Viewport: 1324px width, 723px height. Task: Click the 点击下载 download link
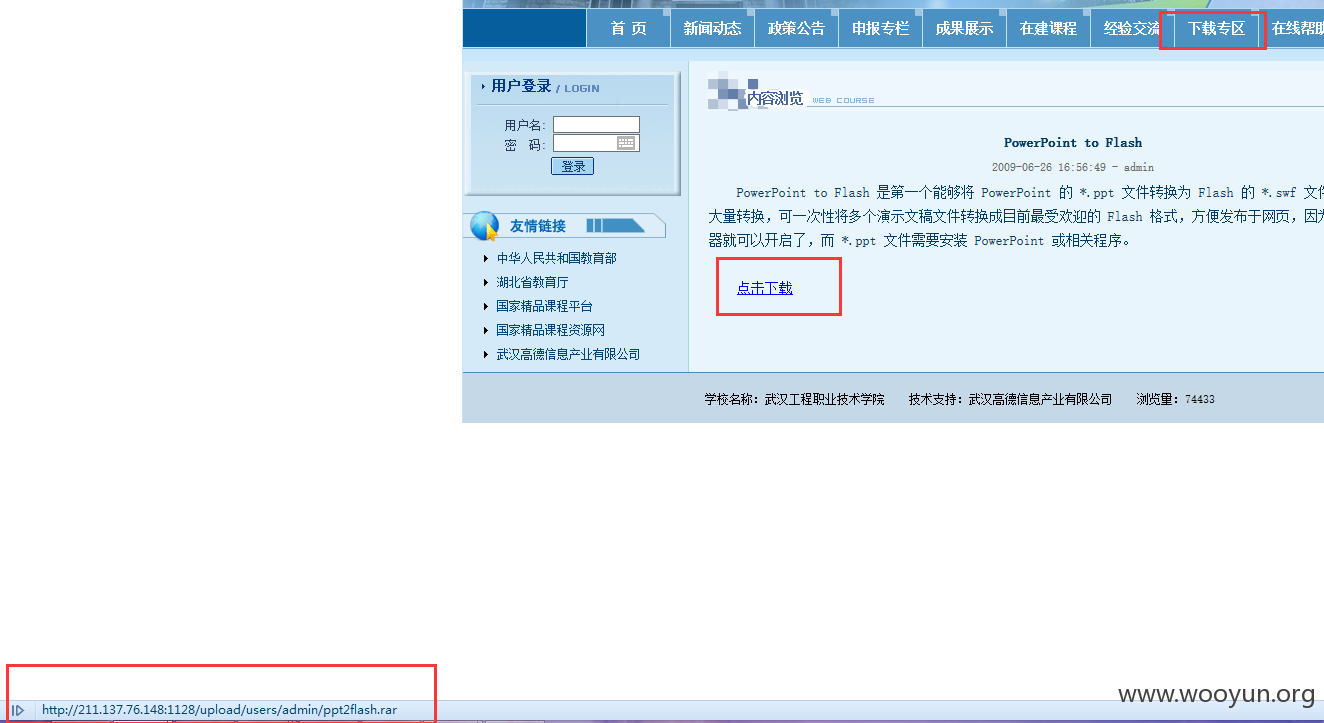click(x=764, y=288)
